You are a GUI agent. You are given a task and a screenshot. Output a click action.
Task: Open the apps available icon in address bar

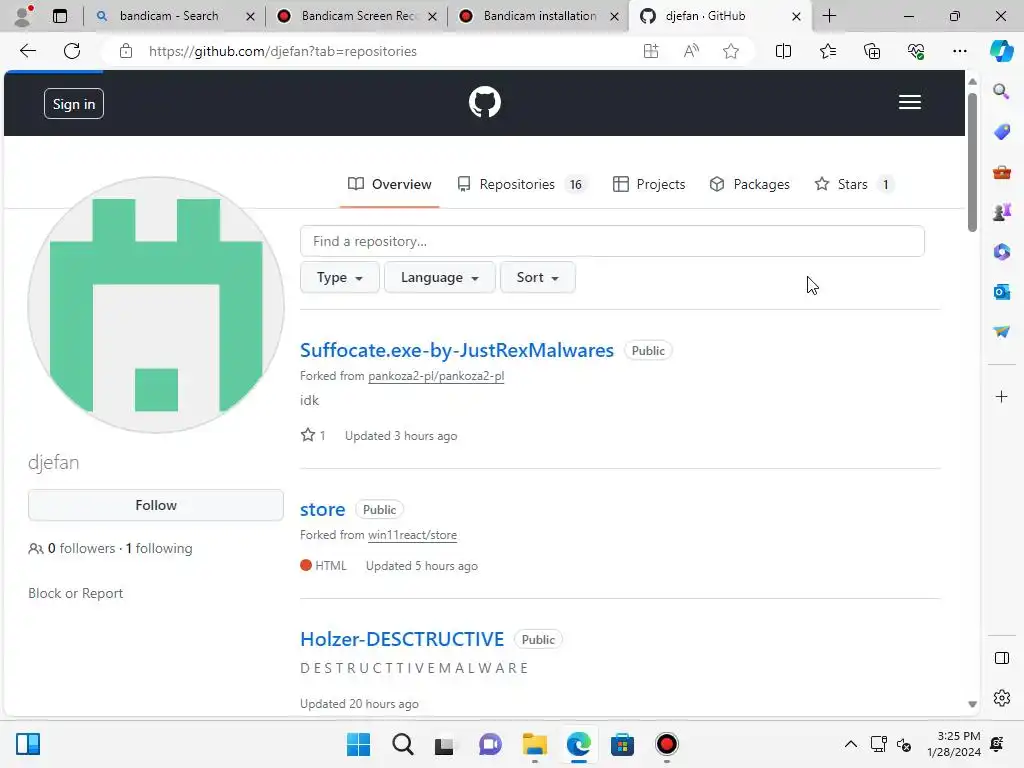click(650, 51)
